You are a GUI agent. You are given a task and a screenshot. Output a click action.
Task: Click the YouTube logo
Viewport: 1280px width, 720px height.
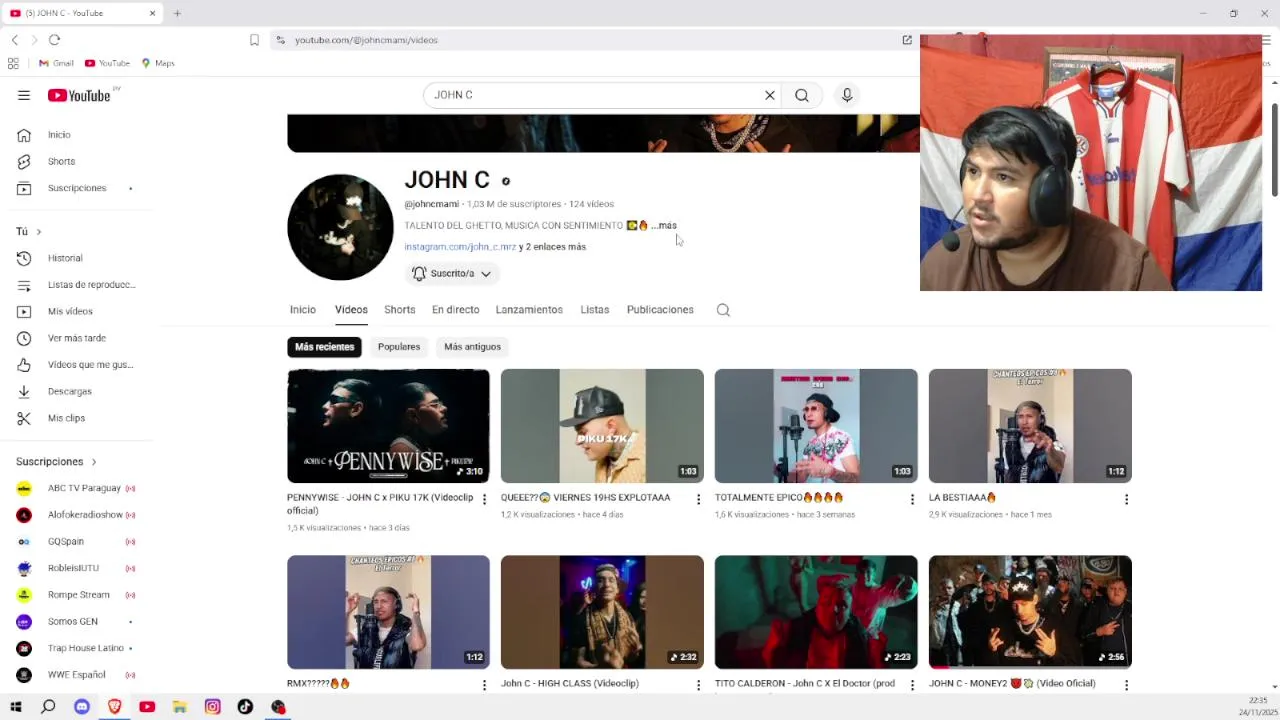tap(79, 95)
